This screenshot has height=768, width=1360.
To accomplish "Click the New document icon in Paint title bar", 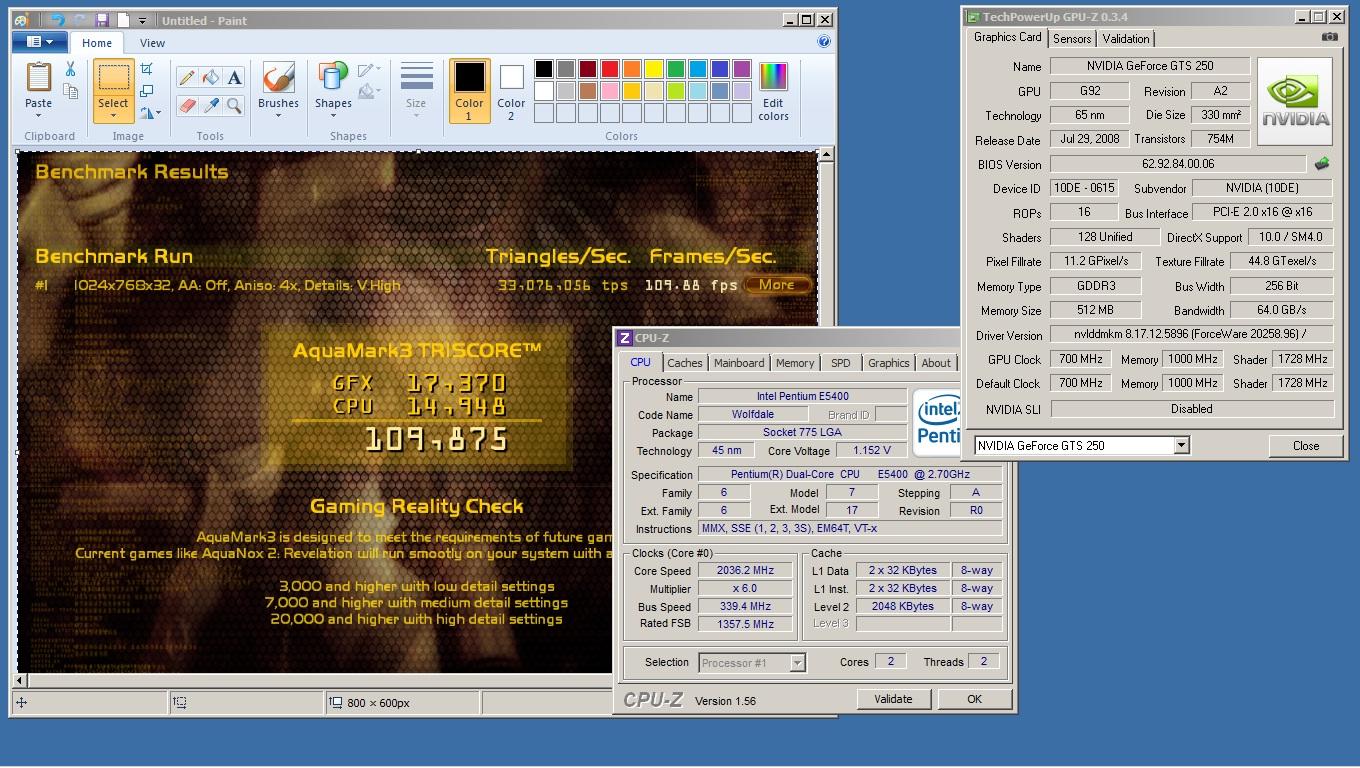I will tap(123, 20).
